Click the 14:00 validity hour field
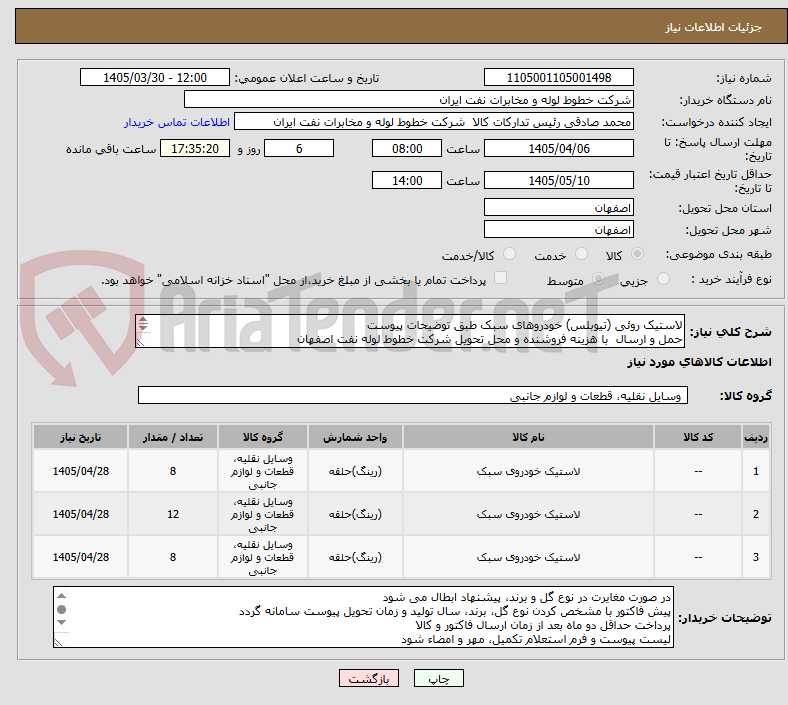The width and height of the screenshot is (788, 705). coord(407,180)
